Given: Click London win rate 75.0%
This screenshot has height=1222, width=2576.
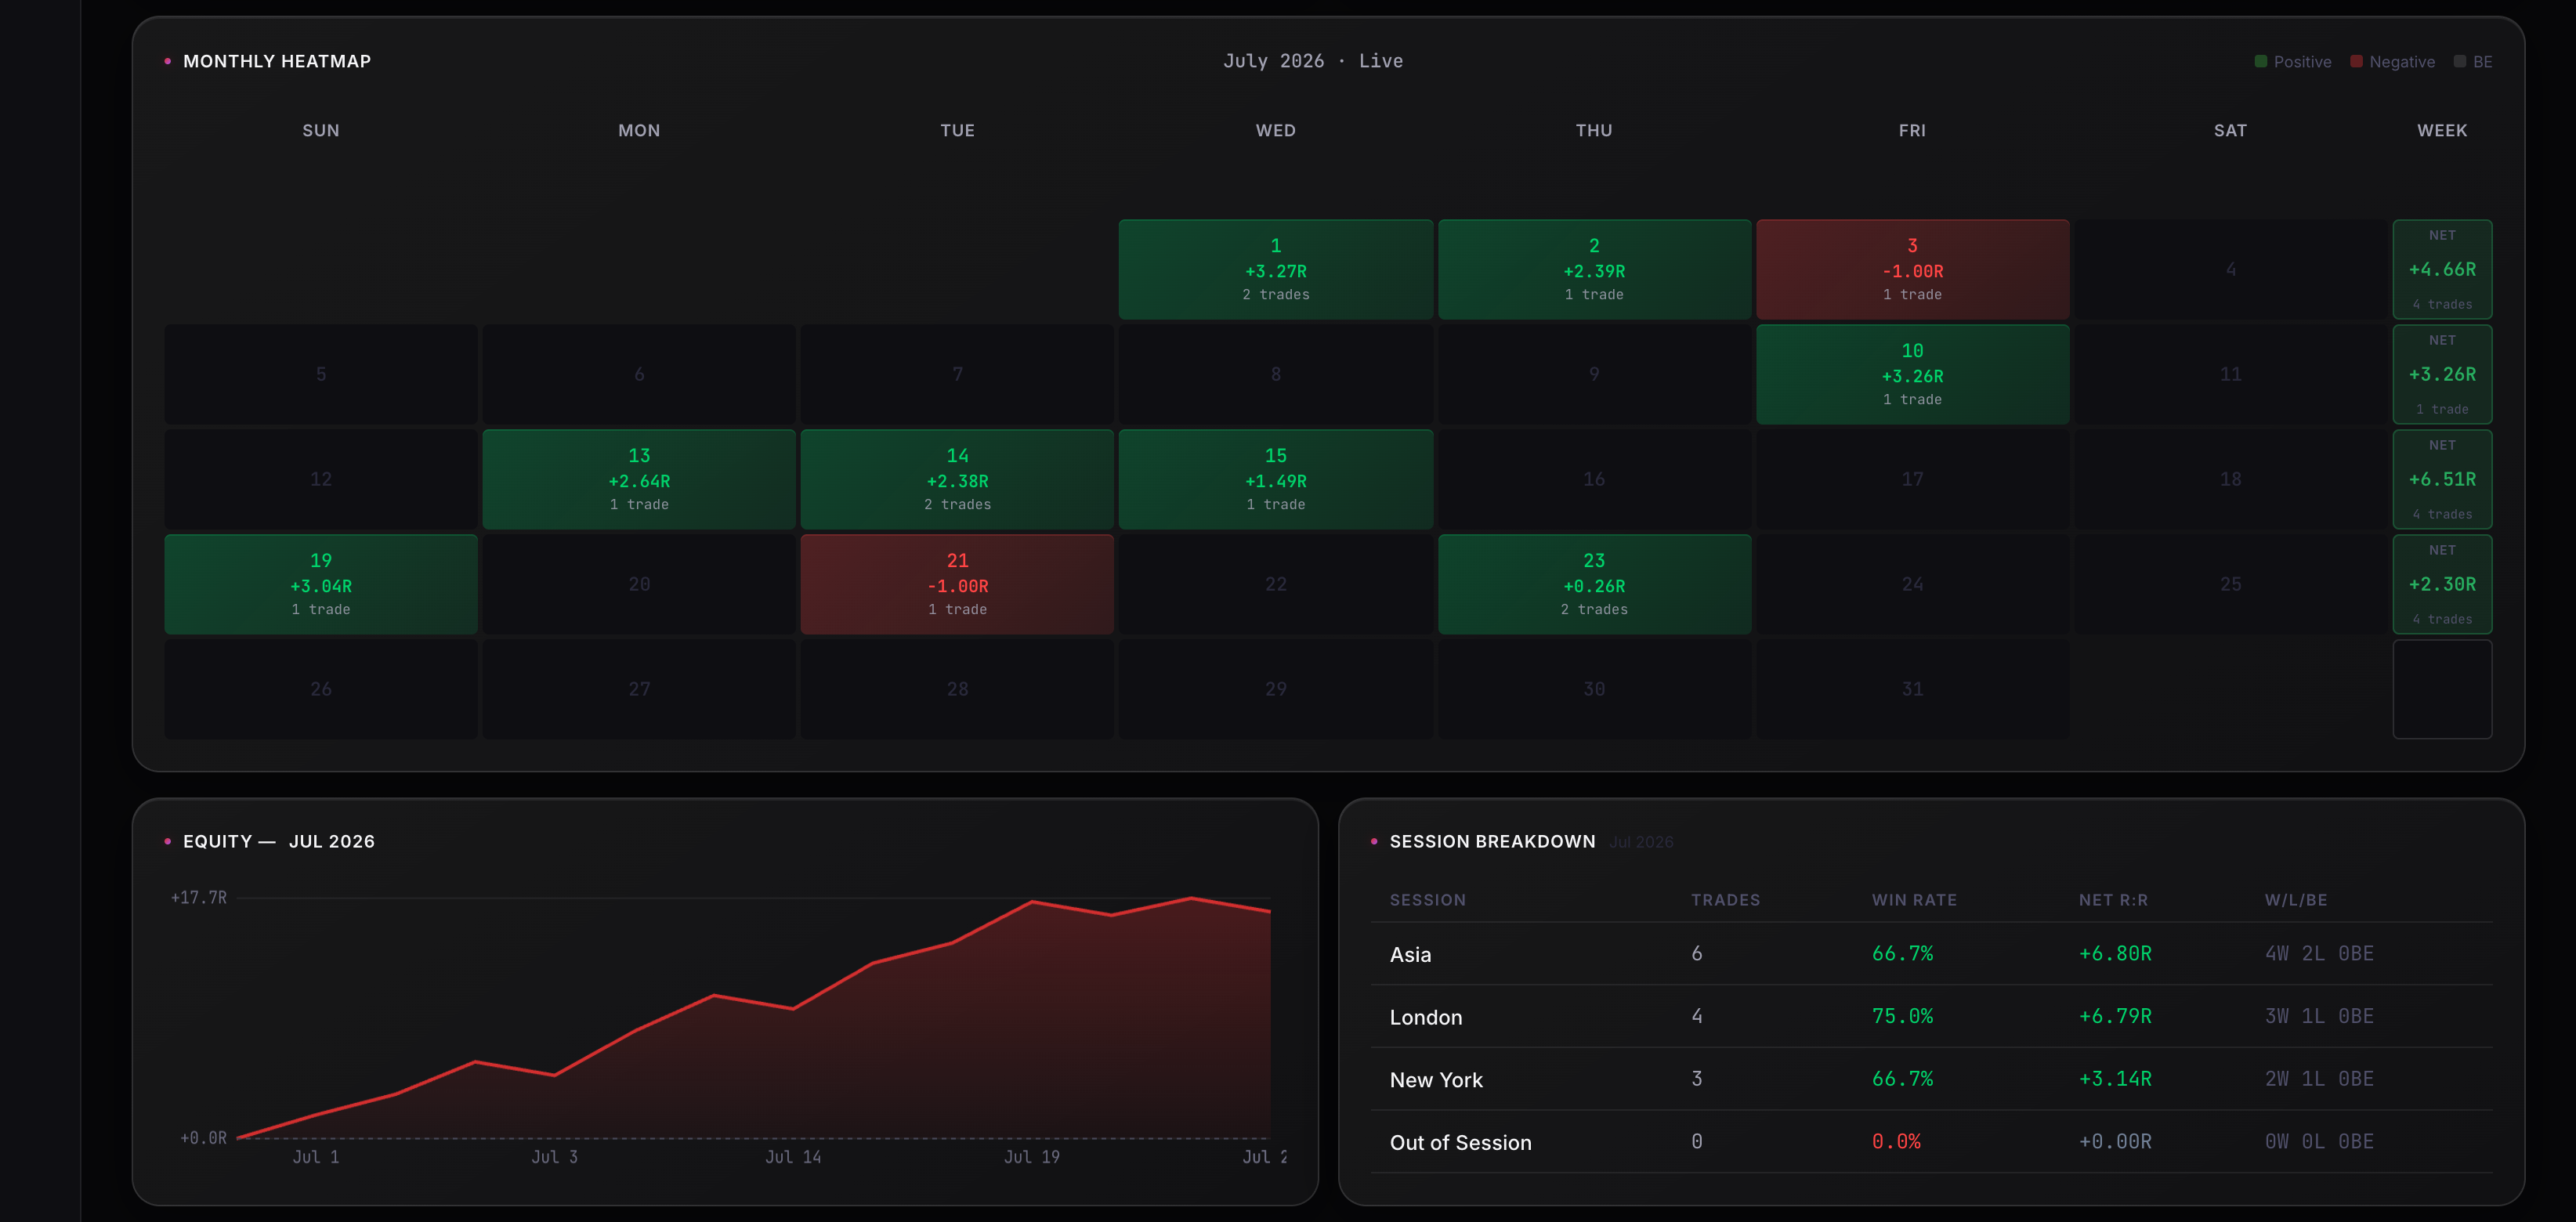Looking at the screenshot, I should click(1902, 1016).
